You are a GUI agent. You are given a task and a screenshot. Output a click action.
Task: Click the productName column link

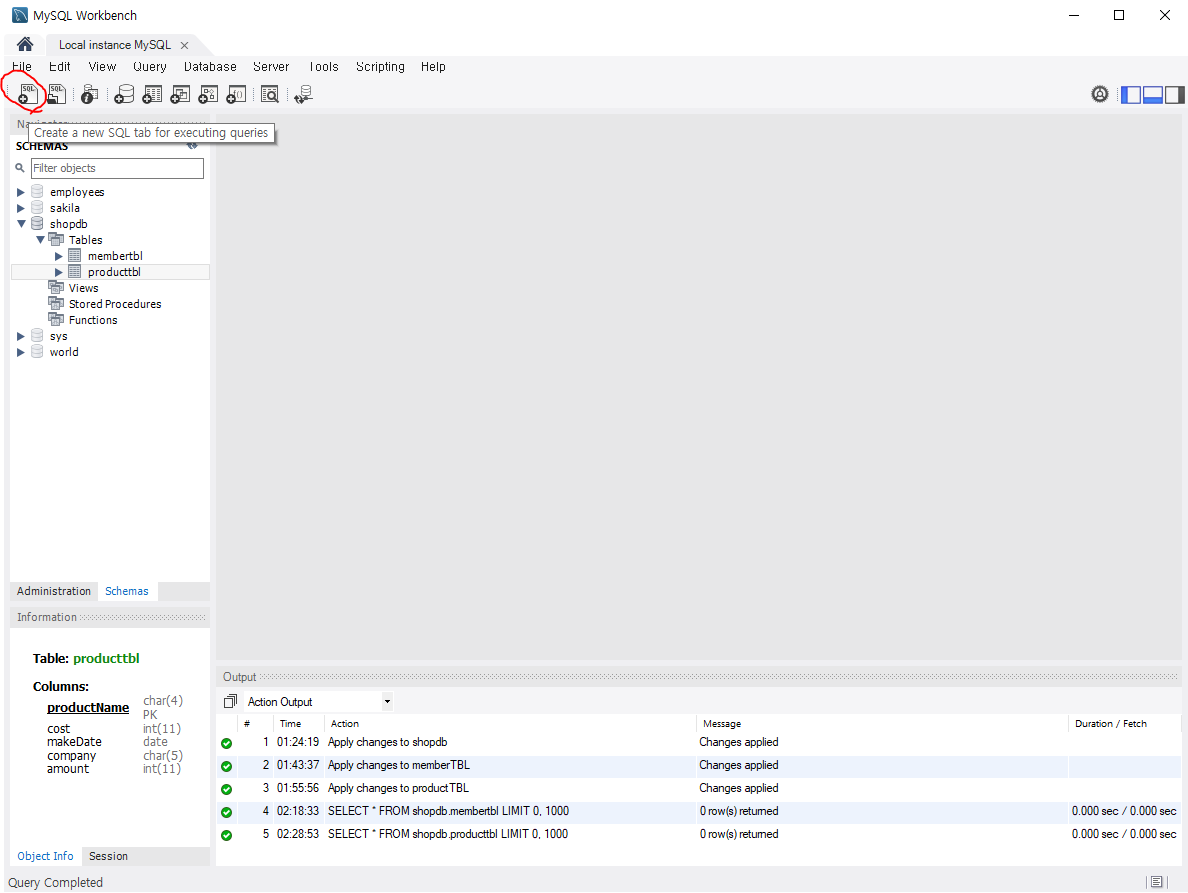pos(88,707)
